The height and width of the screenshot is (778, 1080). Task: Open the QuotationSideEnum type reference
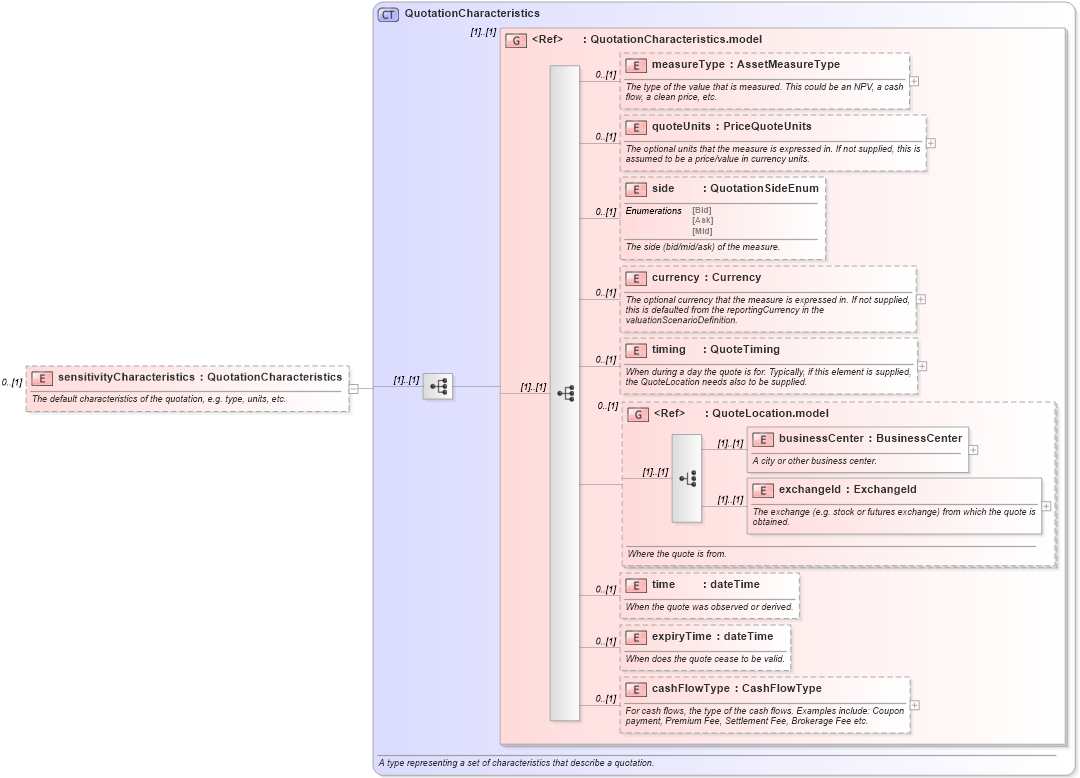(x=765, y=189)
